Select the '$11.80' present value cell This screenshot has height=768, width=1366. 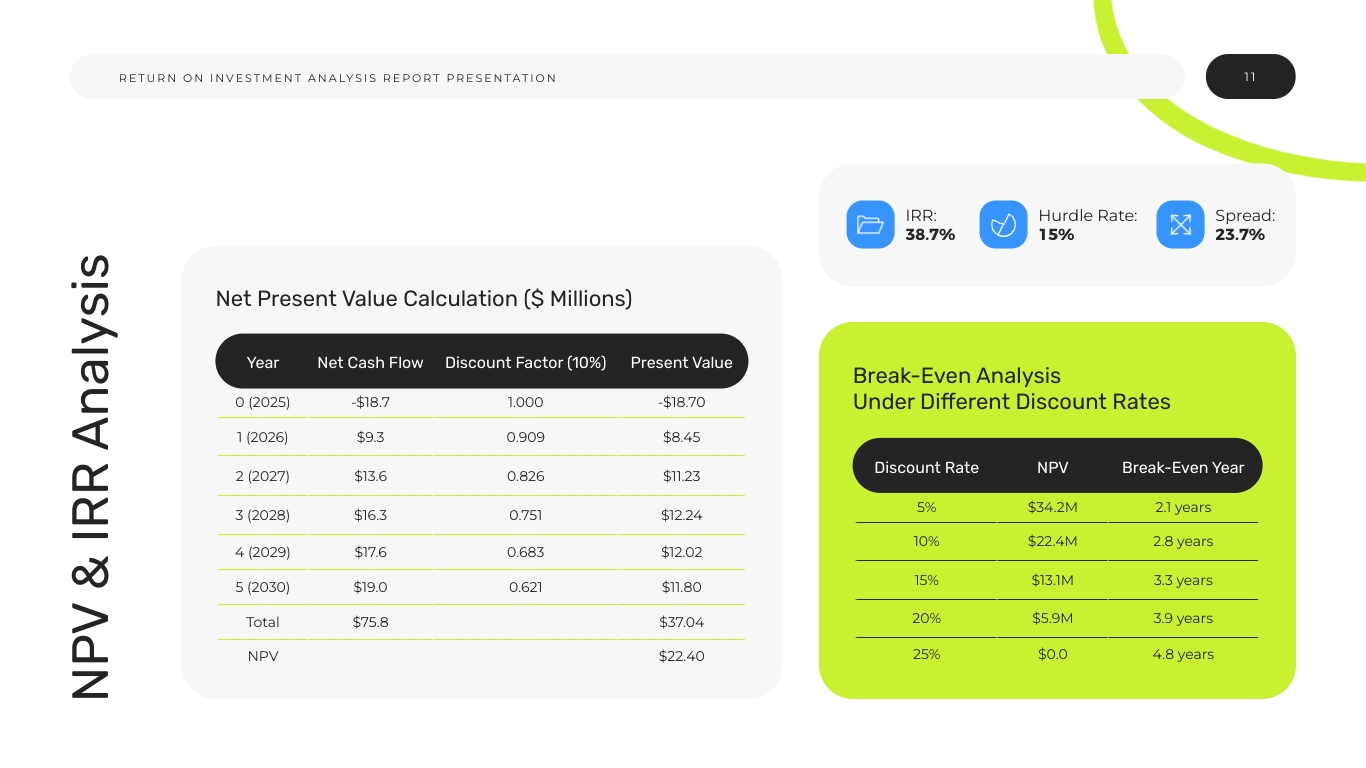[x=682, y=587]
